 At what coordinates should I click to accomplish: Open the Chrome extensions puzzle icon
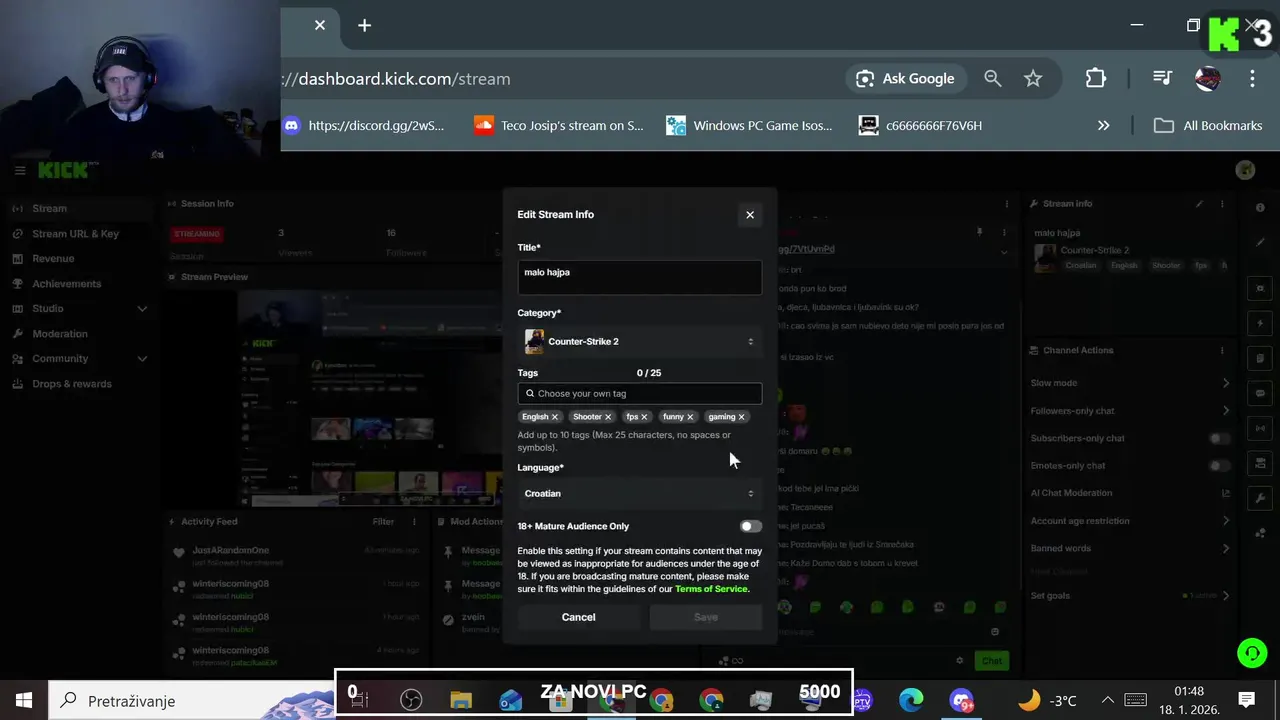coord(1096,79)
